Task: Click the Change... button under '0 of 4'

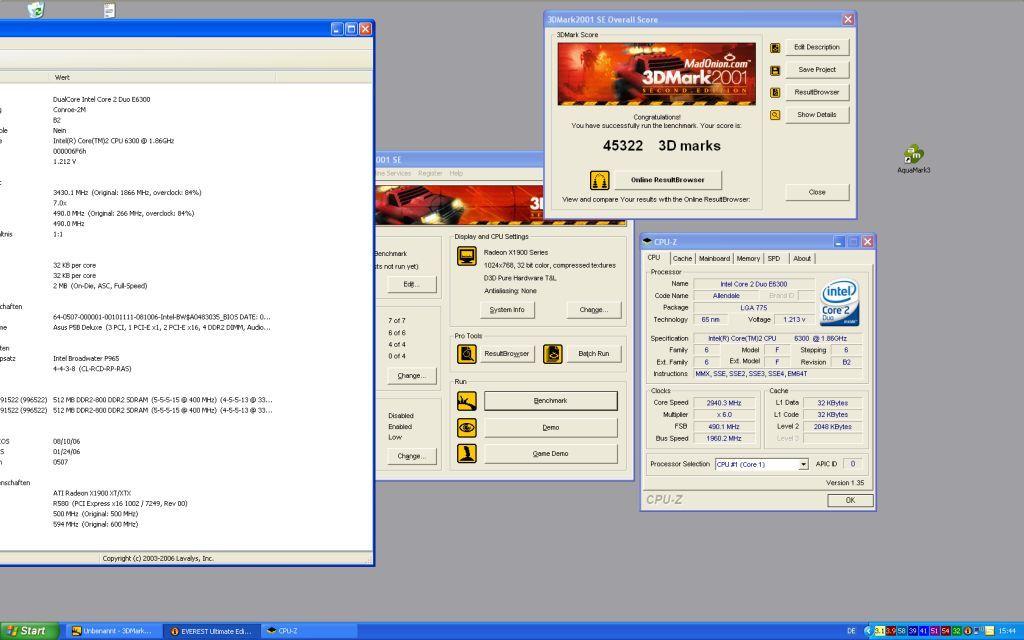Action: (x=411, y=376)
